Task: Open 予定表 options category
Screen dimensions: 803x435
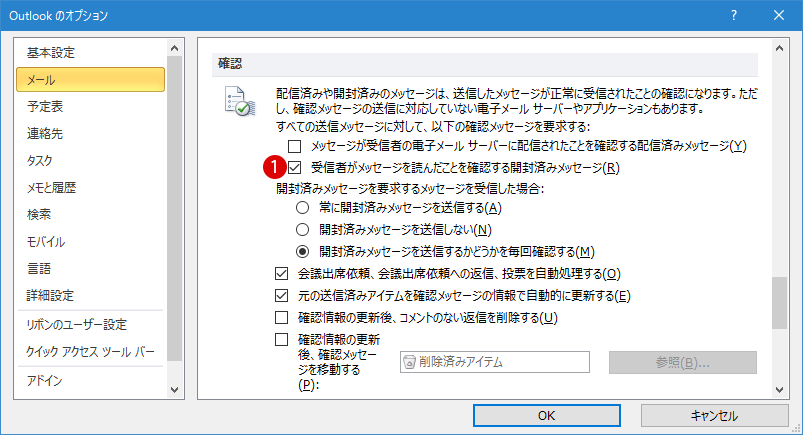Action: tap(91, 107)
